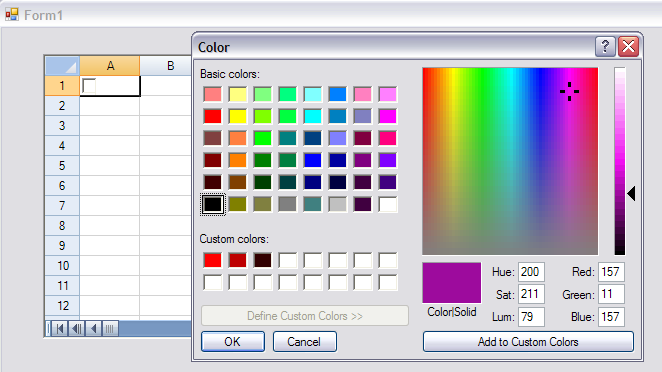Select the fourth empty custom color slot
Image resolution: width=662 pixels, height=372 pixels.
click(288, 261)
